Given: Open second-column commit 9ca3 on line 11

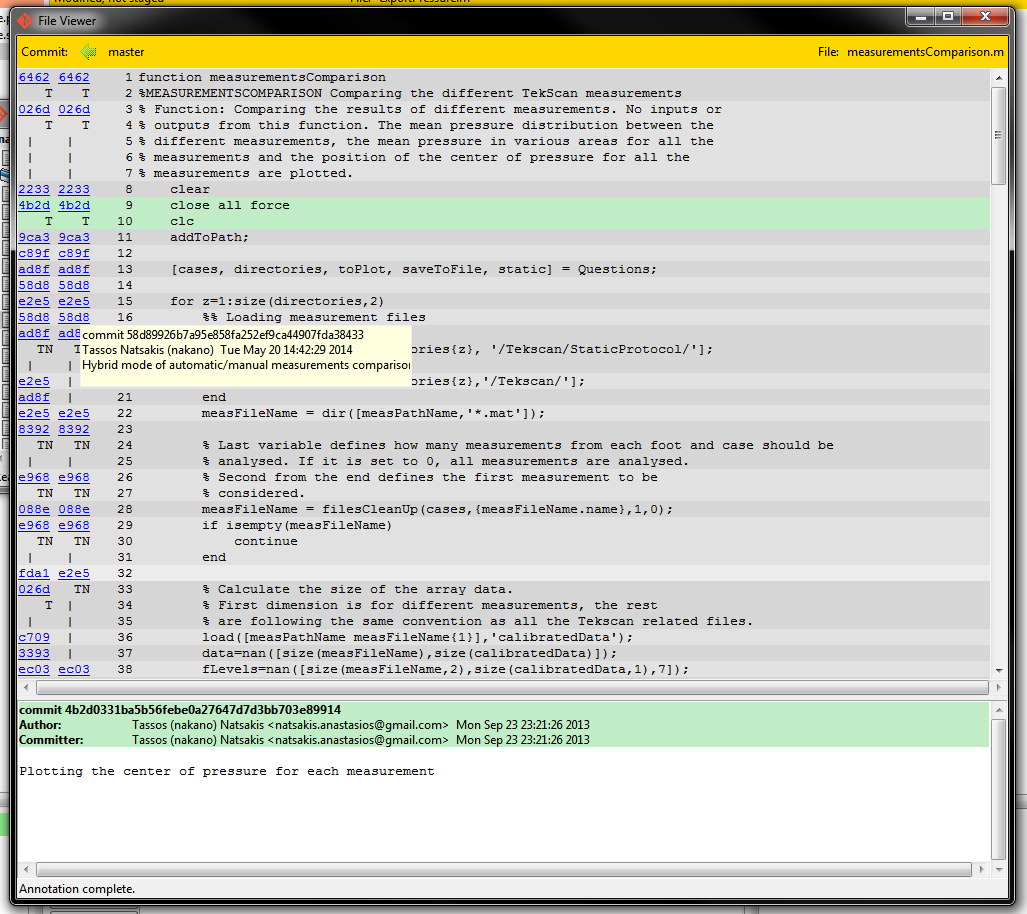Looking at the screenshot, I should coord(74,237).
